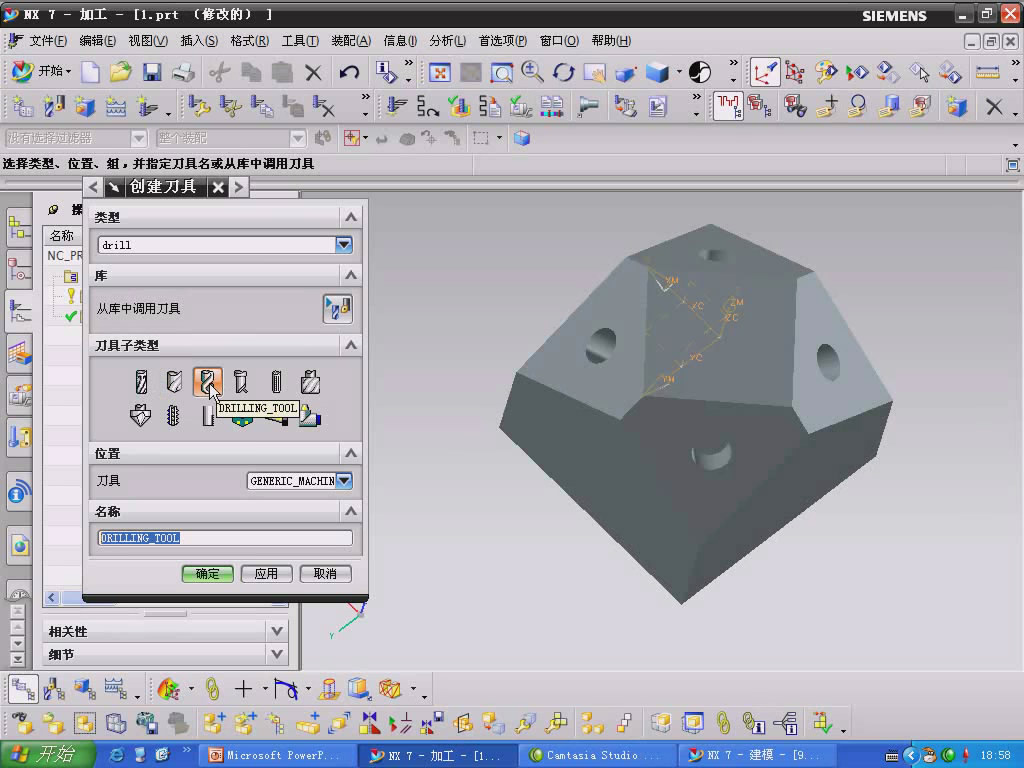Viewport: 1024px width, 768px height.
Task: Click the retrieve tool from library icon
Action: pos(338,308)
